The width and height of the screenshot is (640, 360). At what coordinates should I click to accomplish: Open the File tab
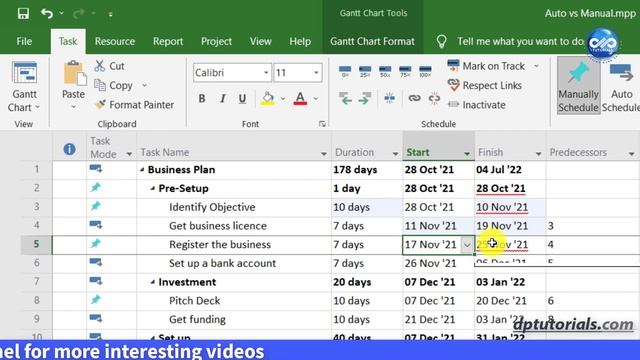(x=24, y=41)
